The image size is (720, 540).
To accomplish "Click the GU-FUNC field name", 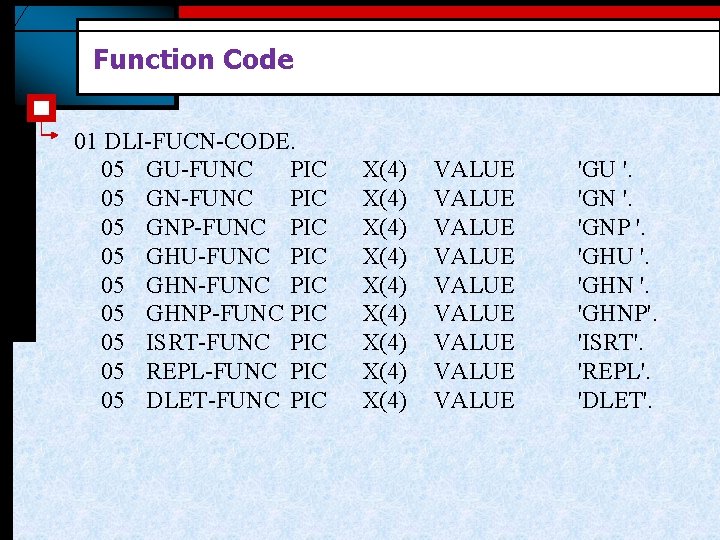I will 199,169.
